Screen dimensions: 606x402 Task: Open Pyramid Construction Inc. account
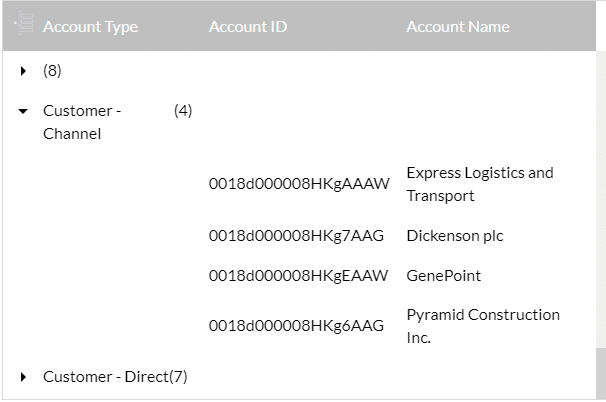pyautogui.click(x=483, y=326)
